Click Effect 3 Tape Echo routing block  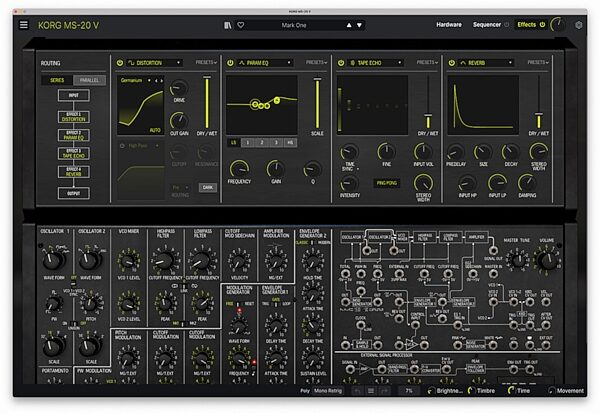[73, 153]
